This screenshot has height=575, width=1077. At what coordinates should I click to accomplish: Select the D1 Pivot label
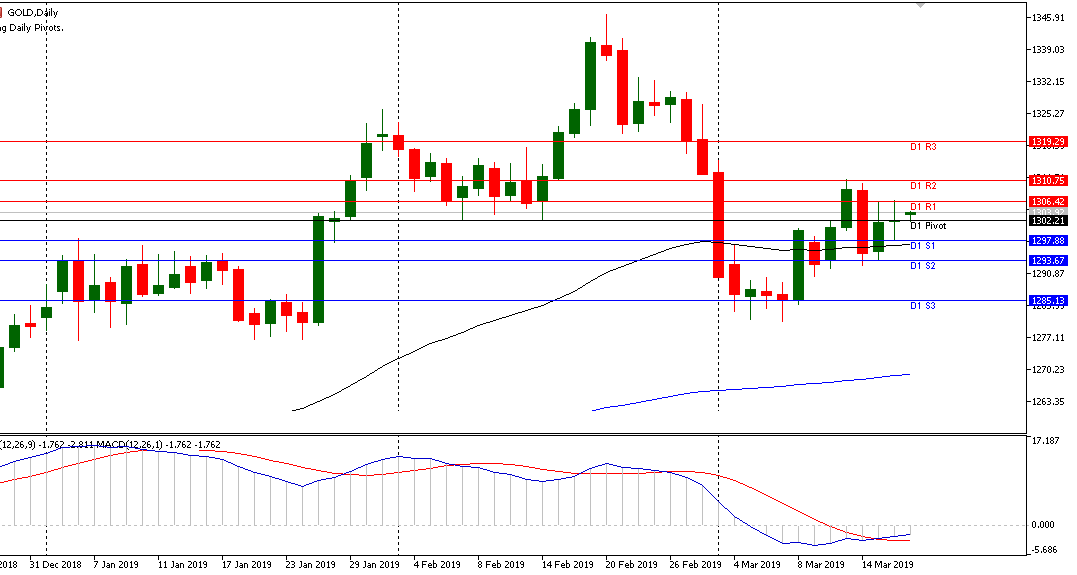[927, 226]
